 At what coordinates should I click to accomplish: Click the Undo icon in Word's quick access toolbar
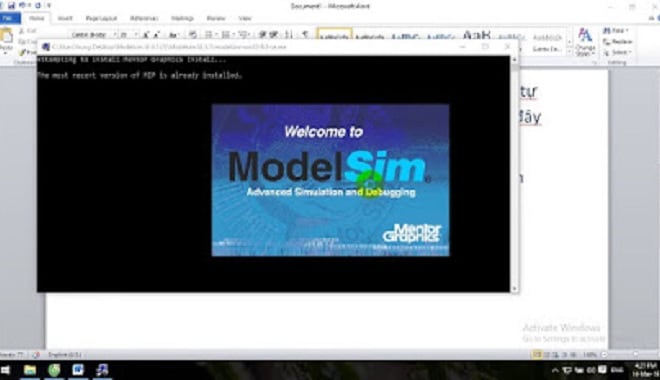tap(22, 5)
